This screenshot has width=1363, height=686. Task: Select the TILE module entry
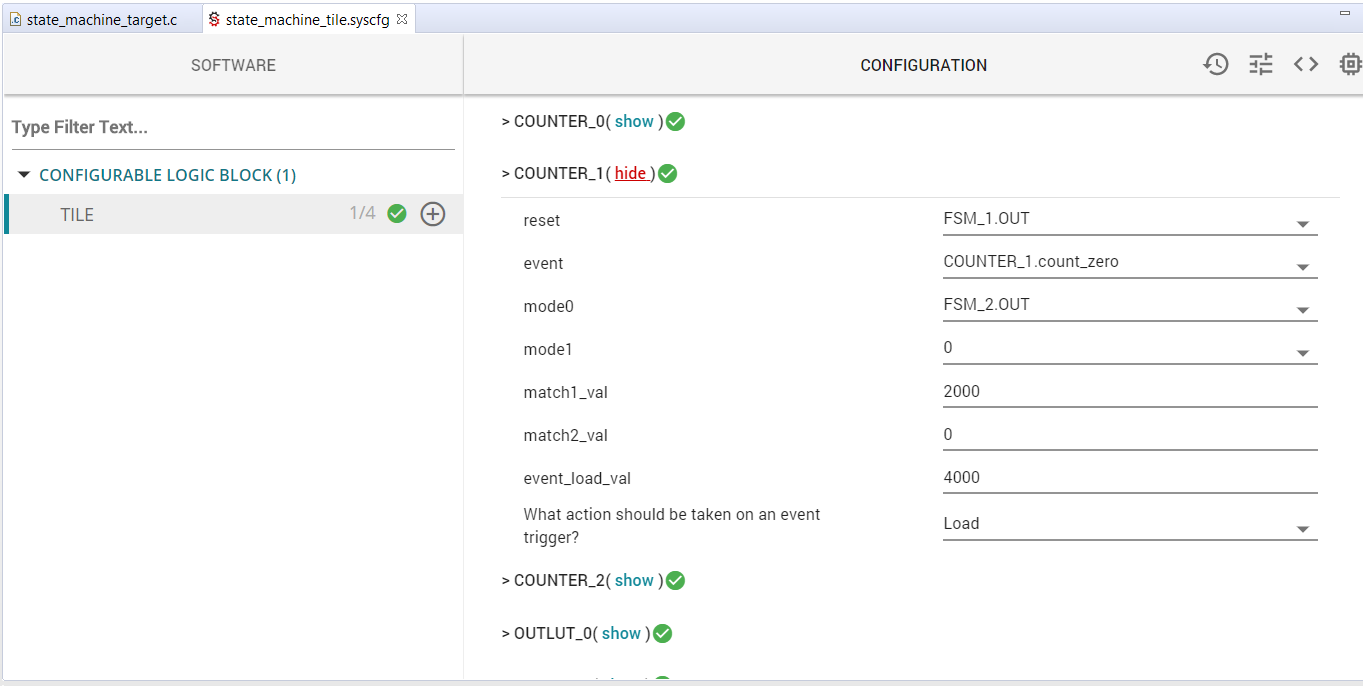click(77, 215)
